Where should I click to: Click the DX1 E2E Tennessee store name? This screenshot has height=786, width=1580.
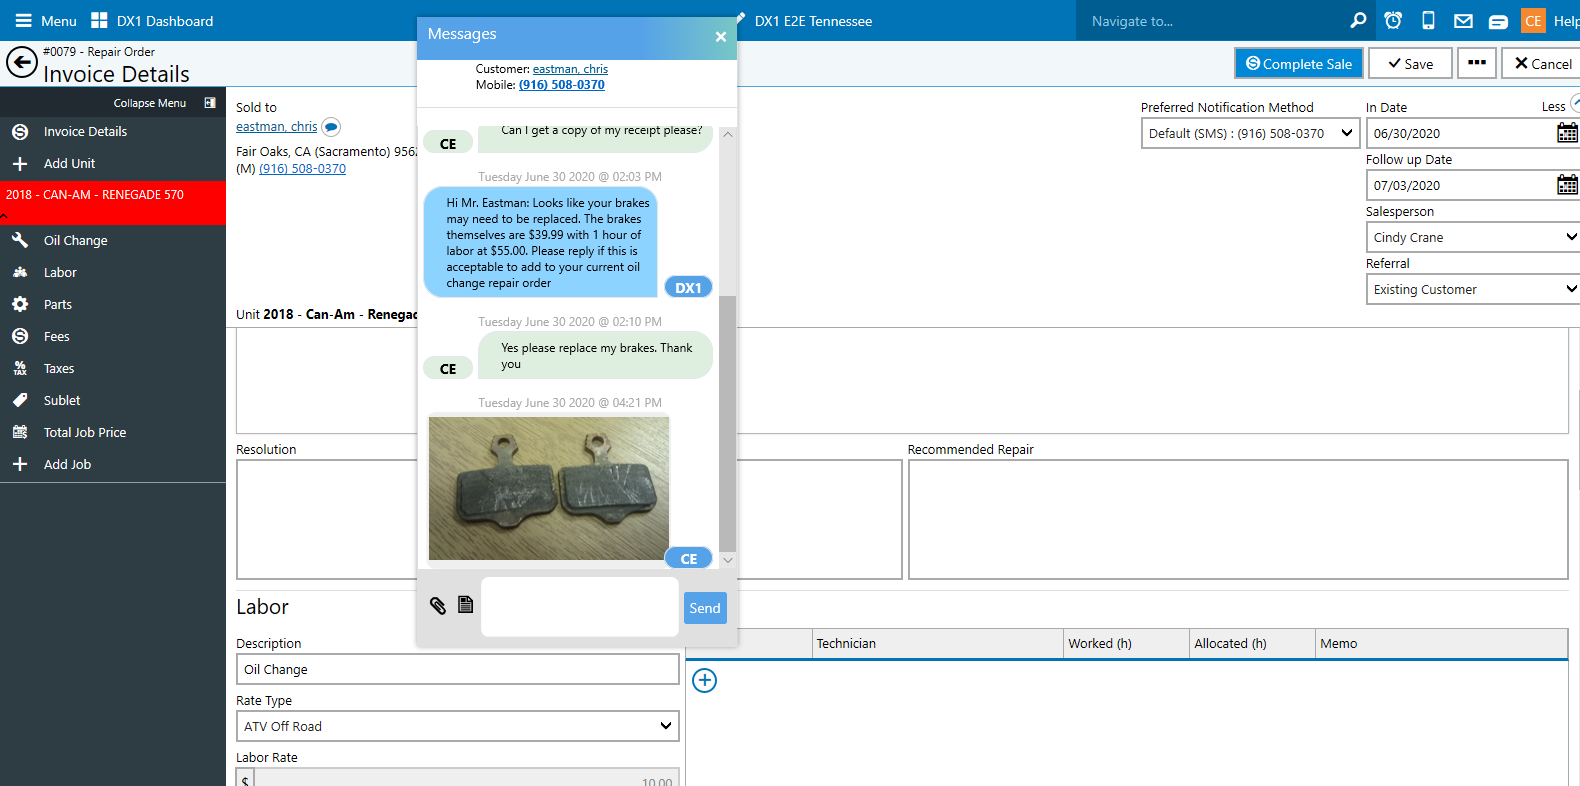[x=813, y=21]
